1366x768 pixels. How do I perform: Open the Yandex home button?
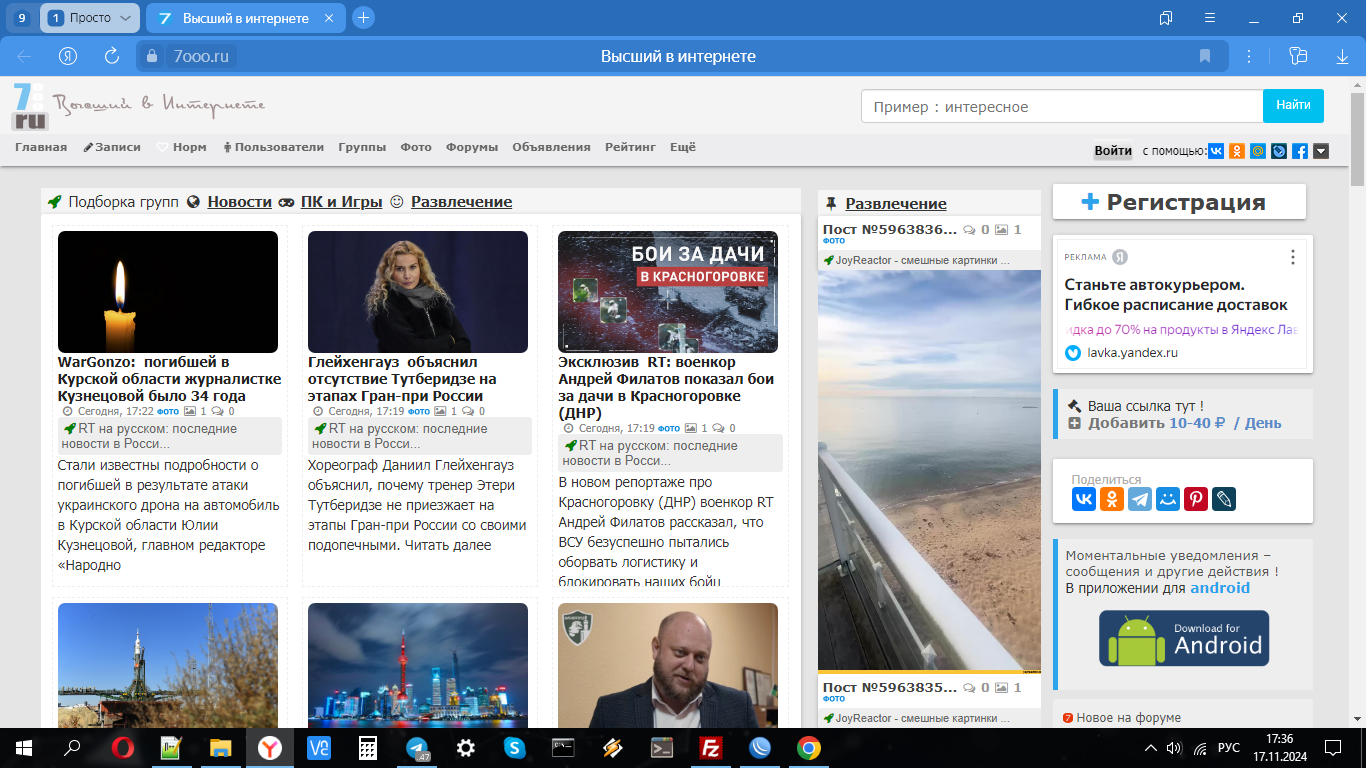tap(68, 56)
